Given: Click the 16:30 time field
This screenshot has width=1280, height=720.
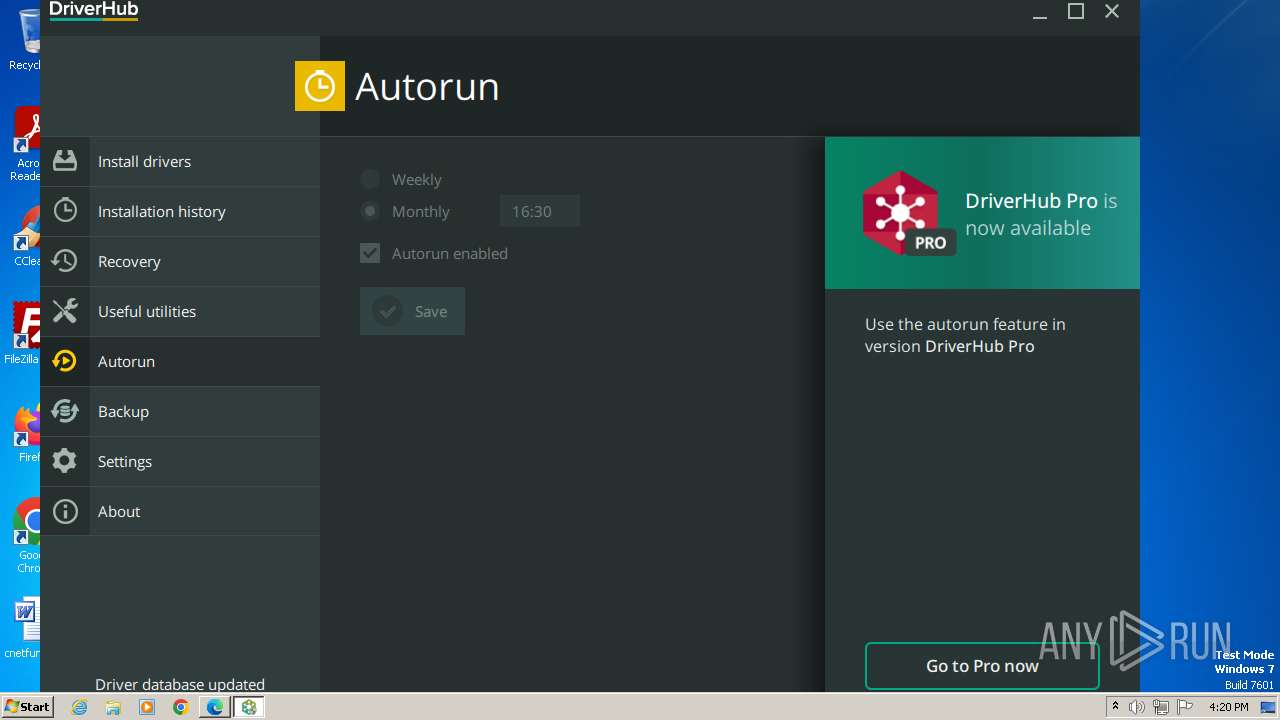Looking at the screenshot, I should [539, 211].
